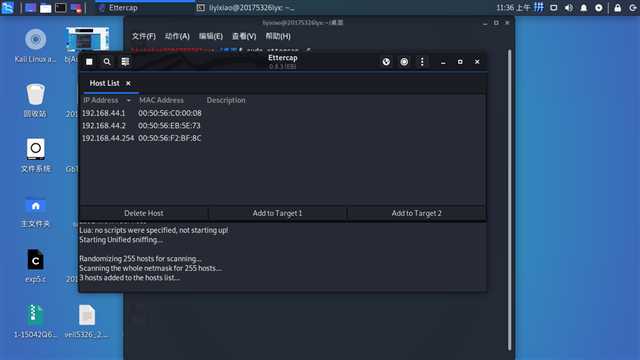640x360 pixels.
Task: Click the stop MITM round icon
Action: click(x=404, y=62)
